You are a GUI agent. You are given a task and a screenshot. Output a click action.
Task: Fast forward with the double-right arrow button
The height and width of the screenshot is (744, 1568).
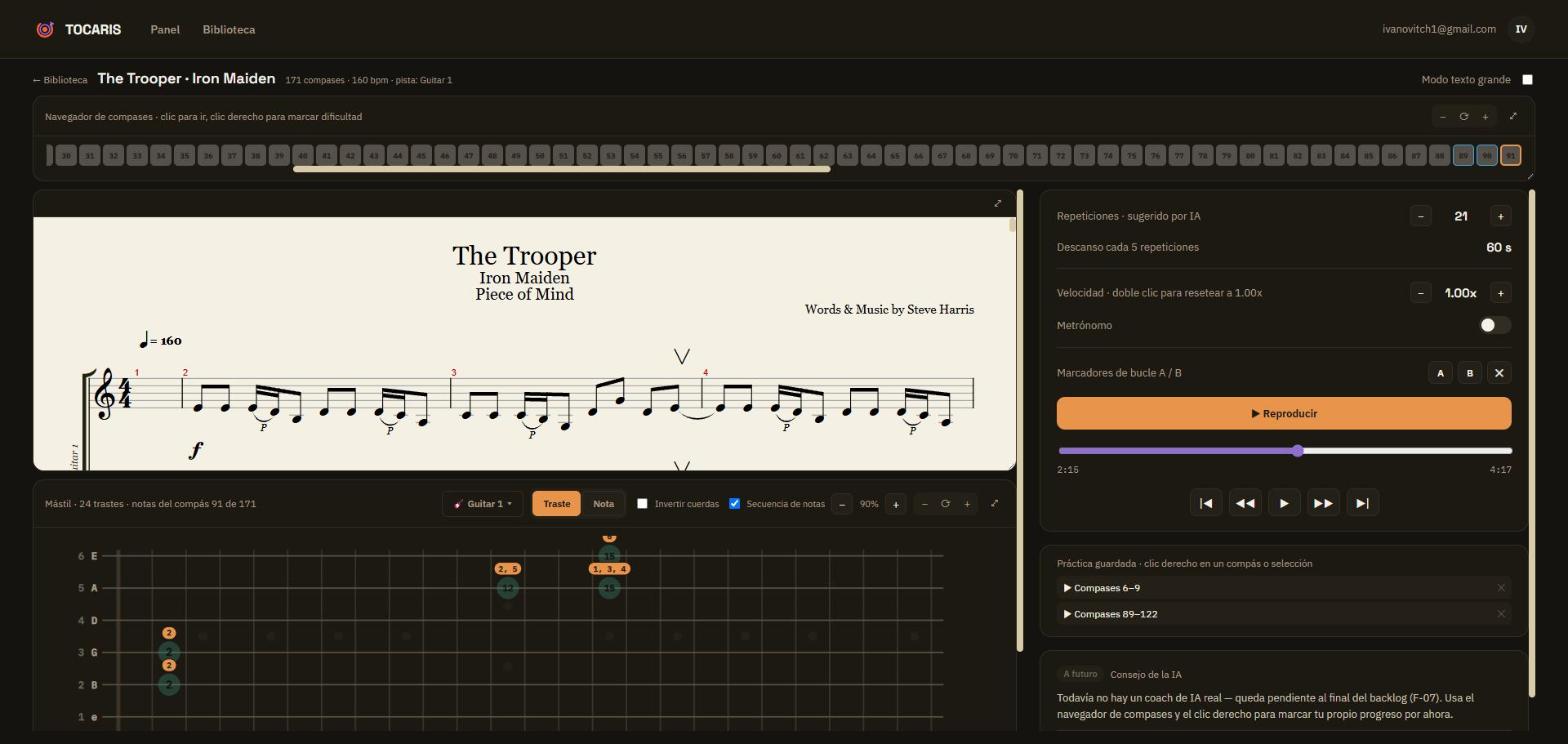[1323, 503]
